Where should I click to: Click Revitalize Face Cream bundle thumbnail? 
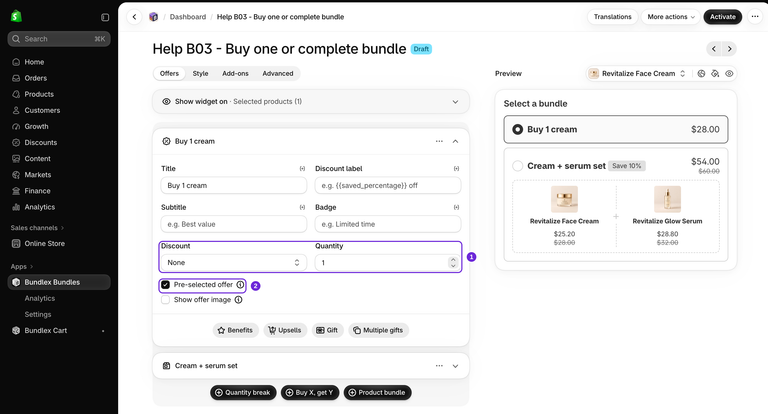pos(564,199)
